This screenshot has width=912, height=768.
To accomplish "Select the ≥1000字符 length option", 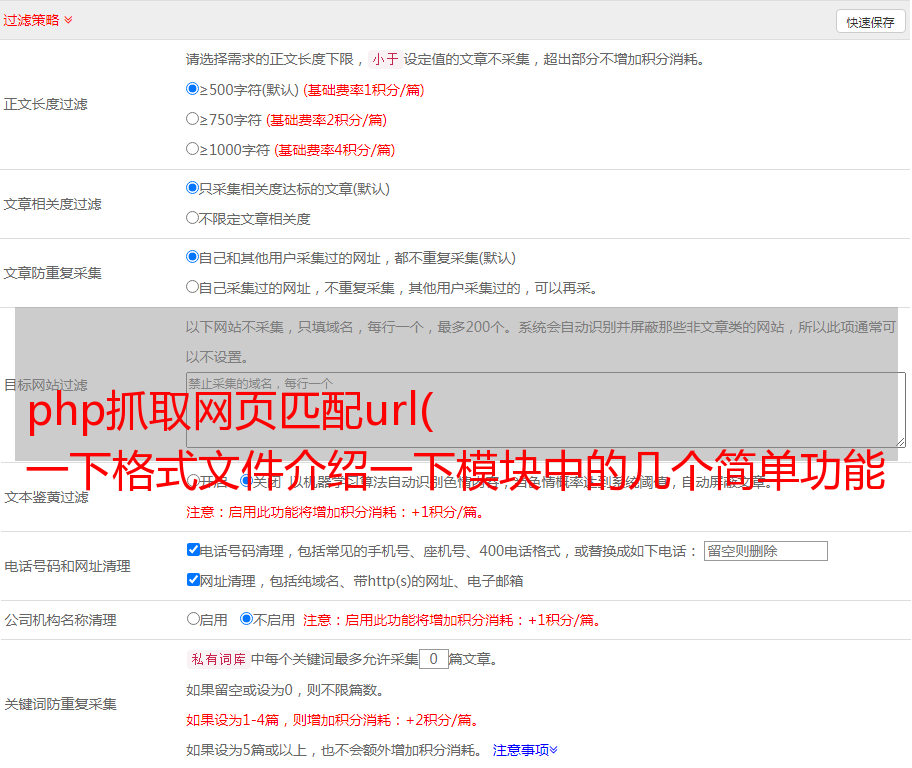I will [192, 148].
